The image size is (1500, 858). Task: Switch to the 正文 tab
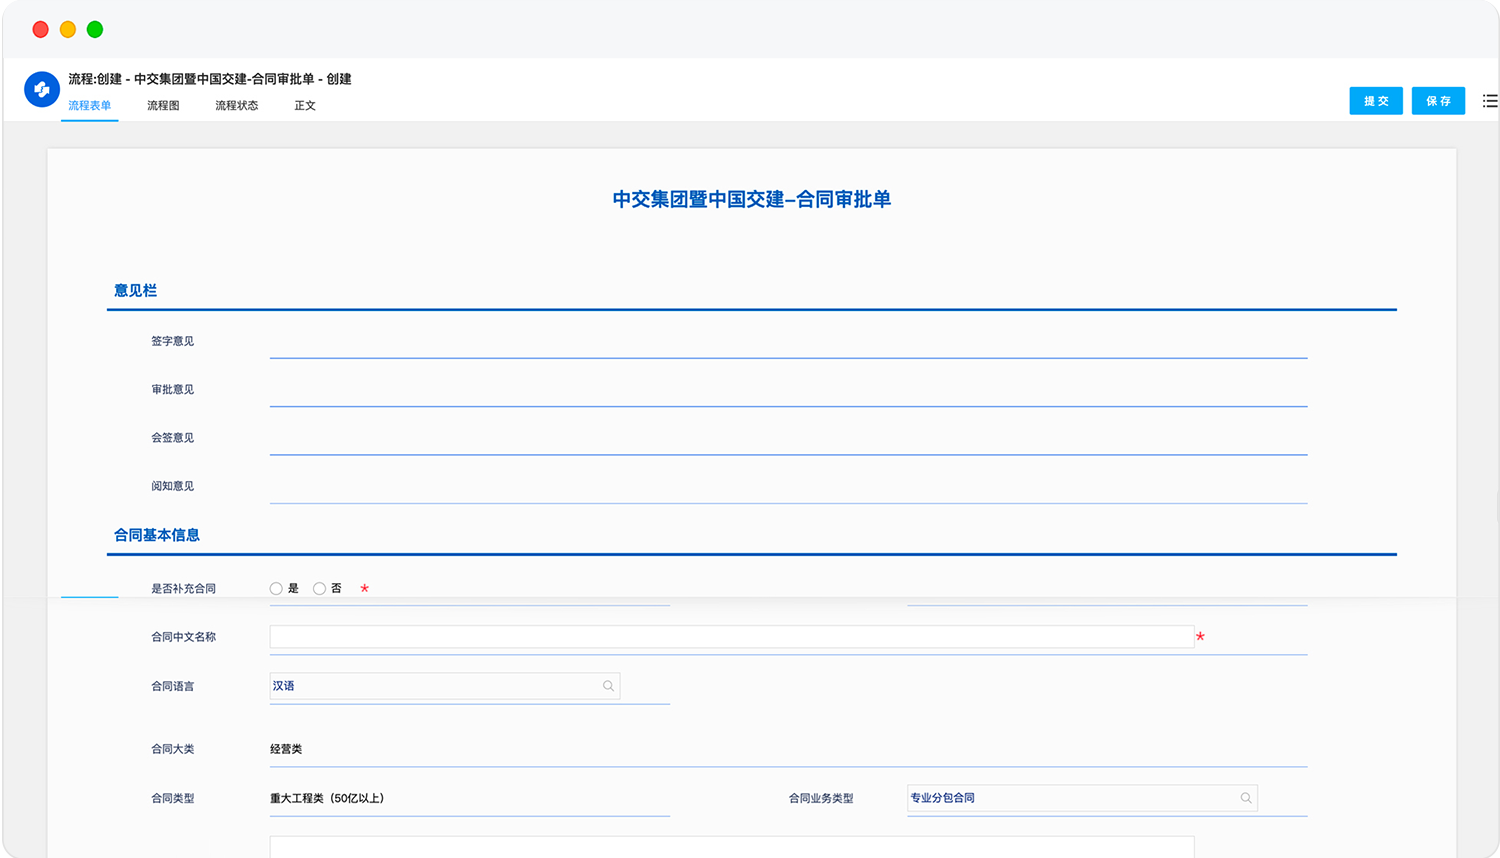click(x=305, y=105)
